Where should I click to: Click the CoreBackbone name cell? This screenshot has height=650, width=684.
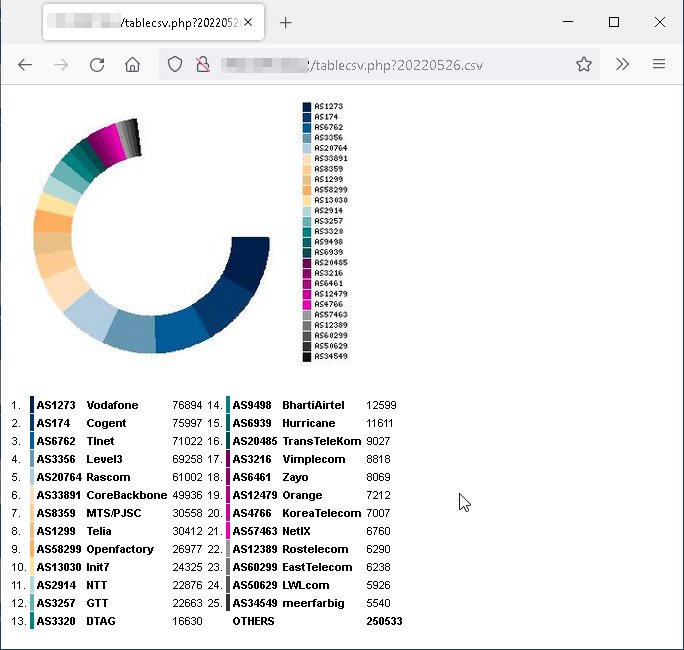tap(127, 495)
